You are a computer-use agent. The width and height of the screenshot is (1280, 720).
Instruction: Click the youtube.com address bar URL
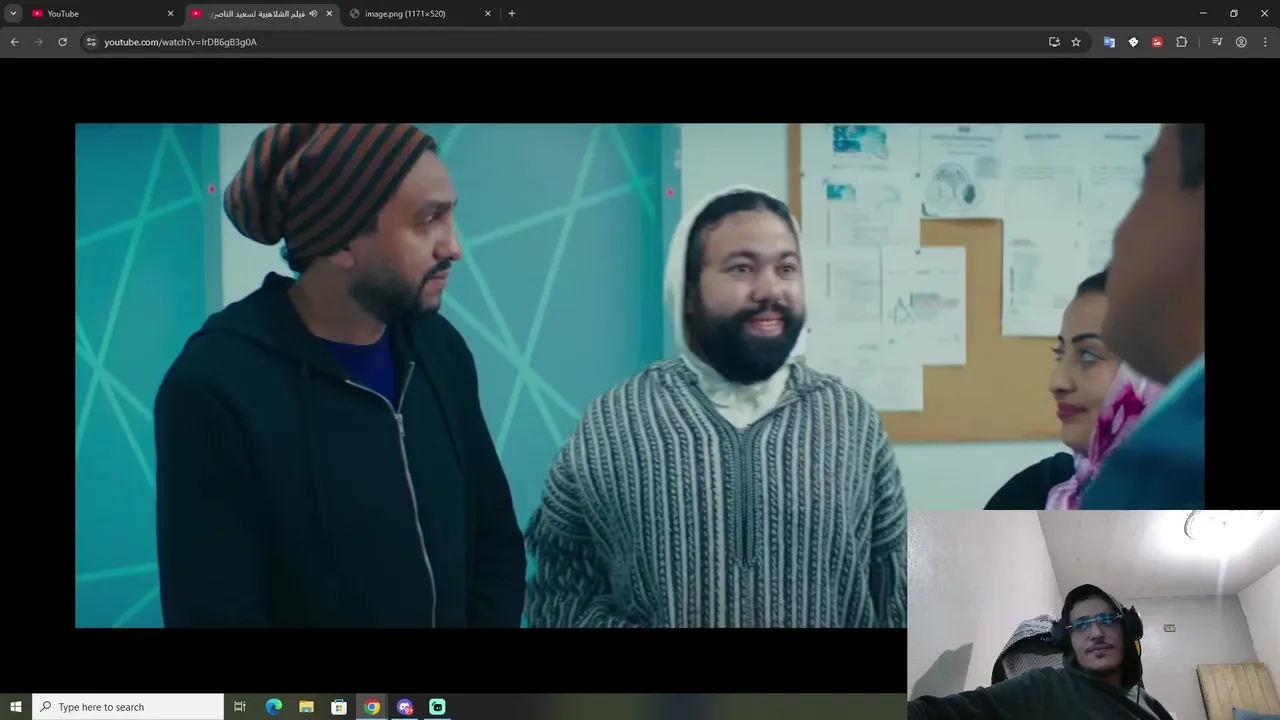click(181, 42)
